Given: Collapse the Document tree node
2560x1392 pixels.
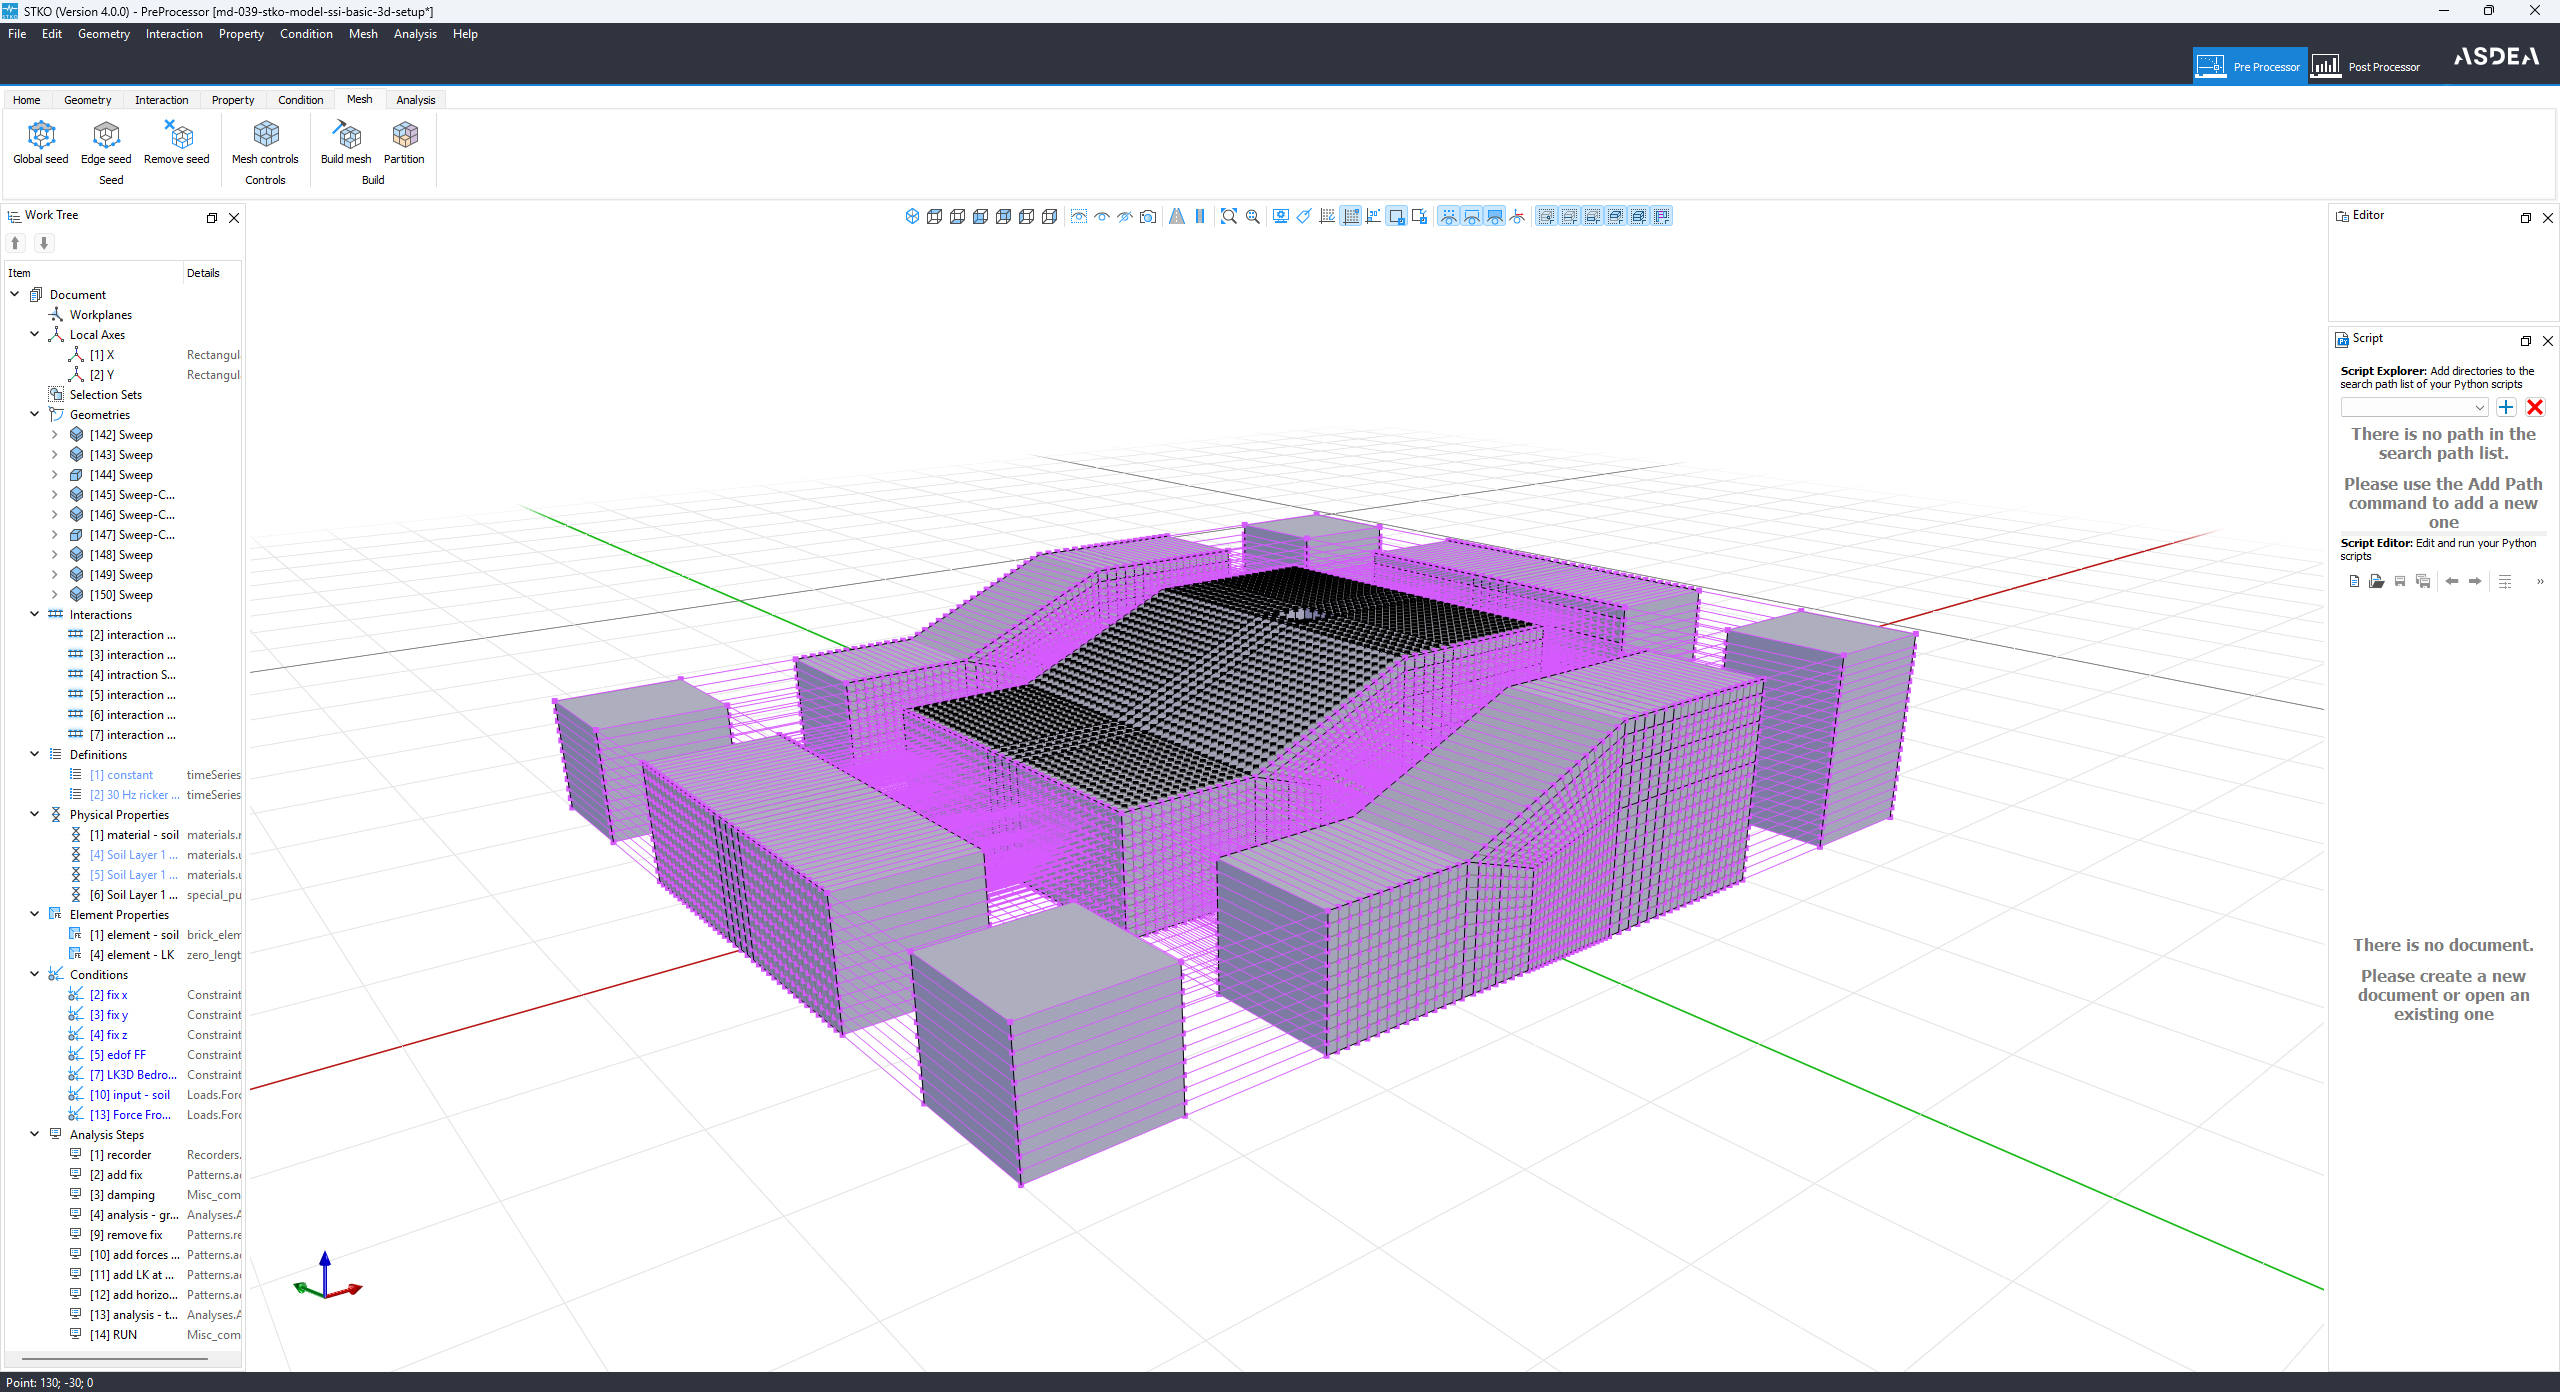Looking at the screenshot, I should click(x=15, y=294).
